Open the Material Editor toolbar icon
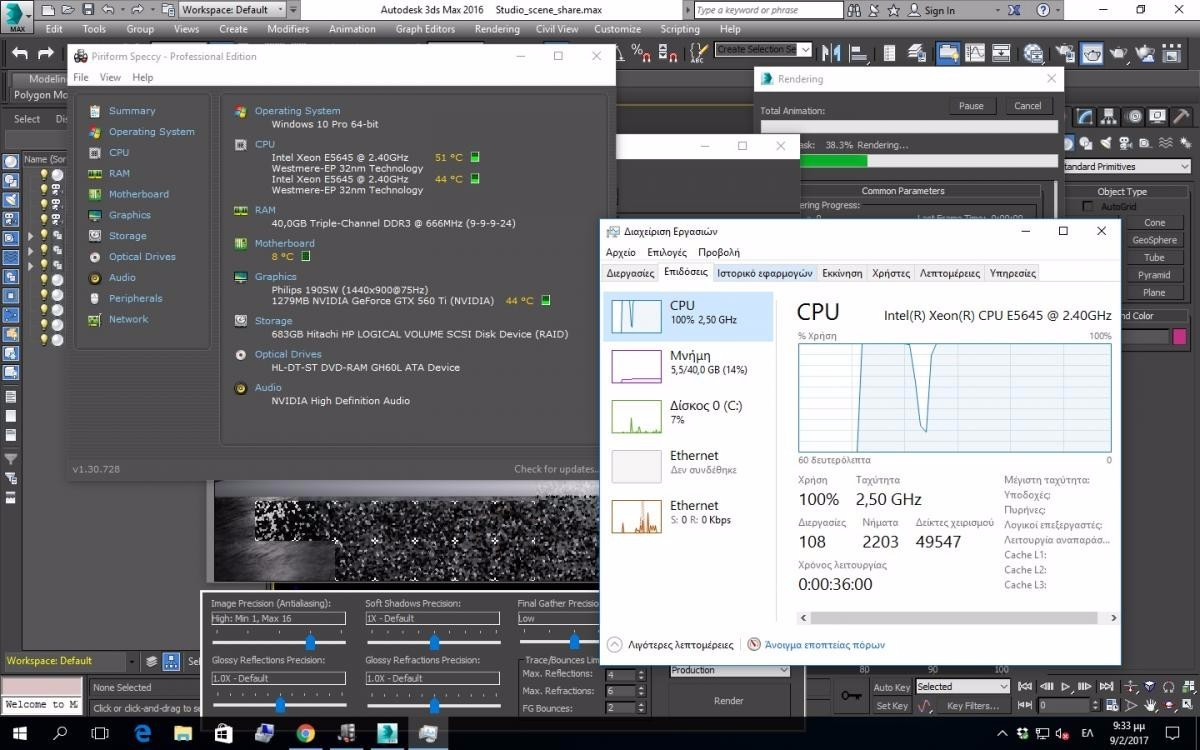This screenshot has height=750, width=1200. [x=1034, y=53]
